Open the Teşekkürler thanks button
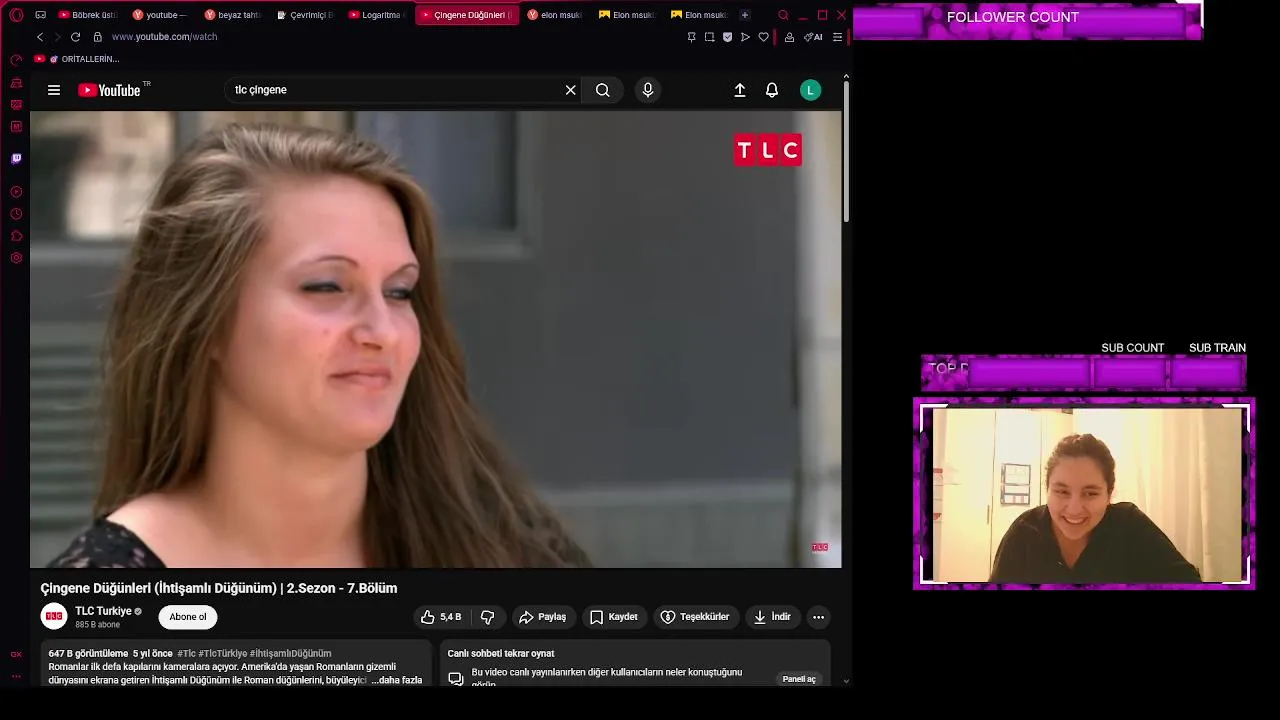 [695, 617]
